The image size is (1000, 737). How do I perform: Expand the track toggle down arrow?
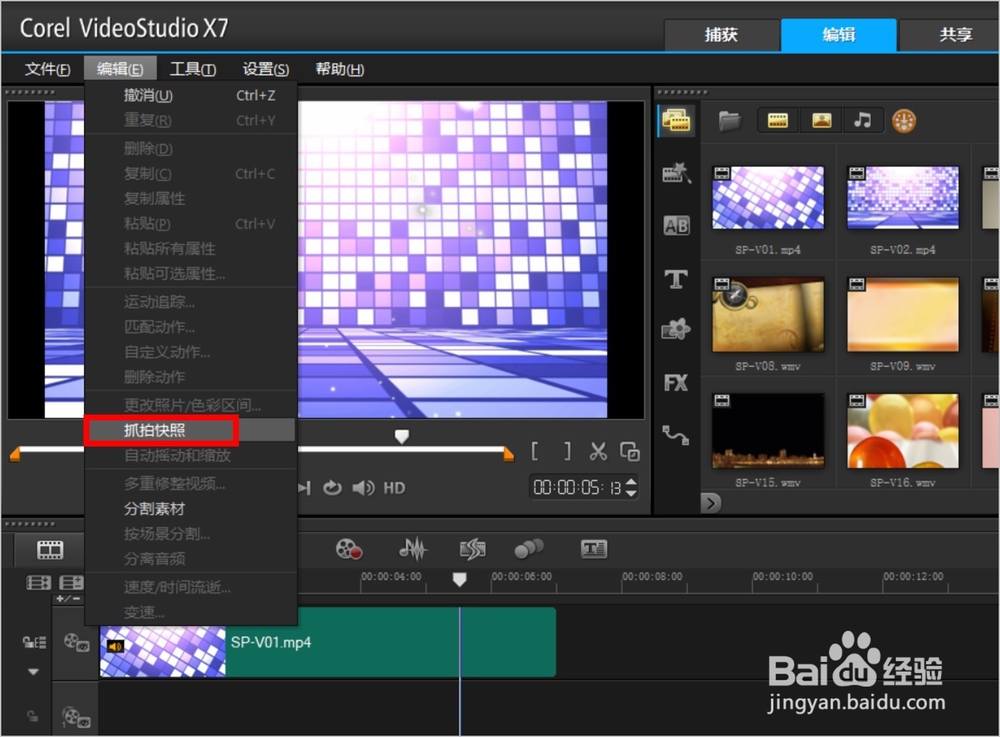pos(33,671)
